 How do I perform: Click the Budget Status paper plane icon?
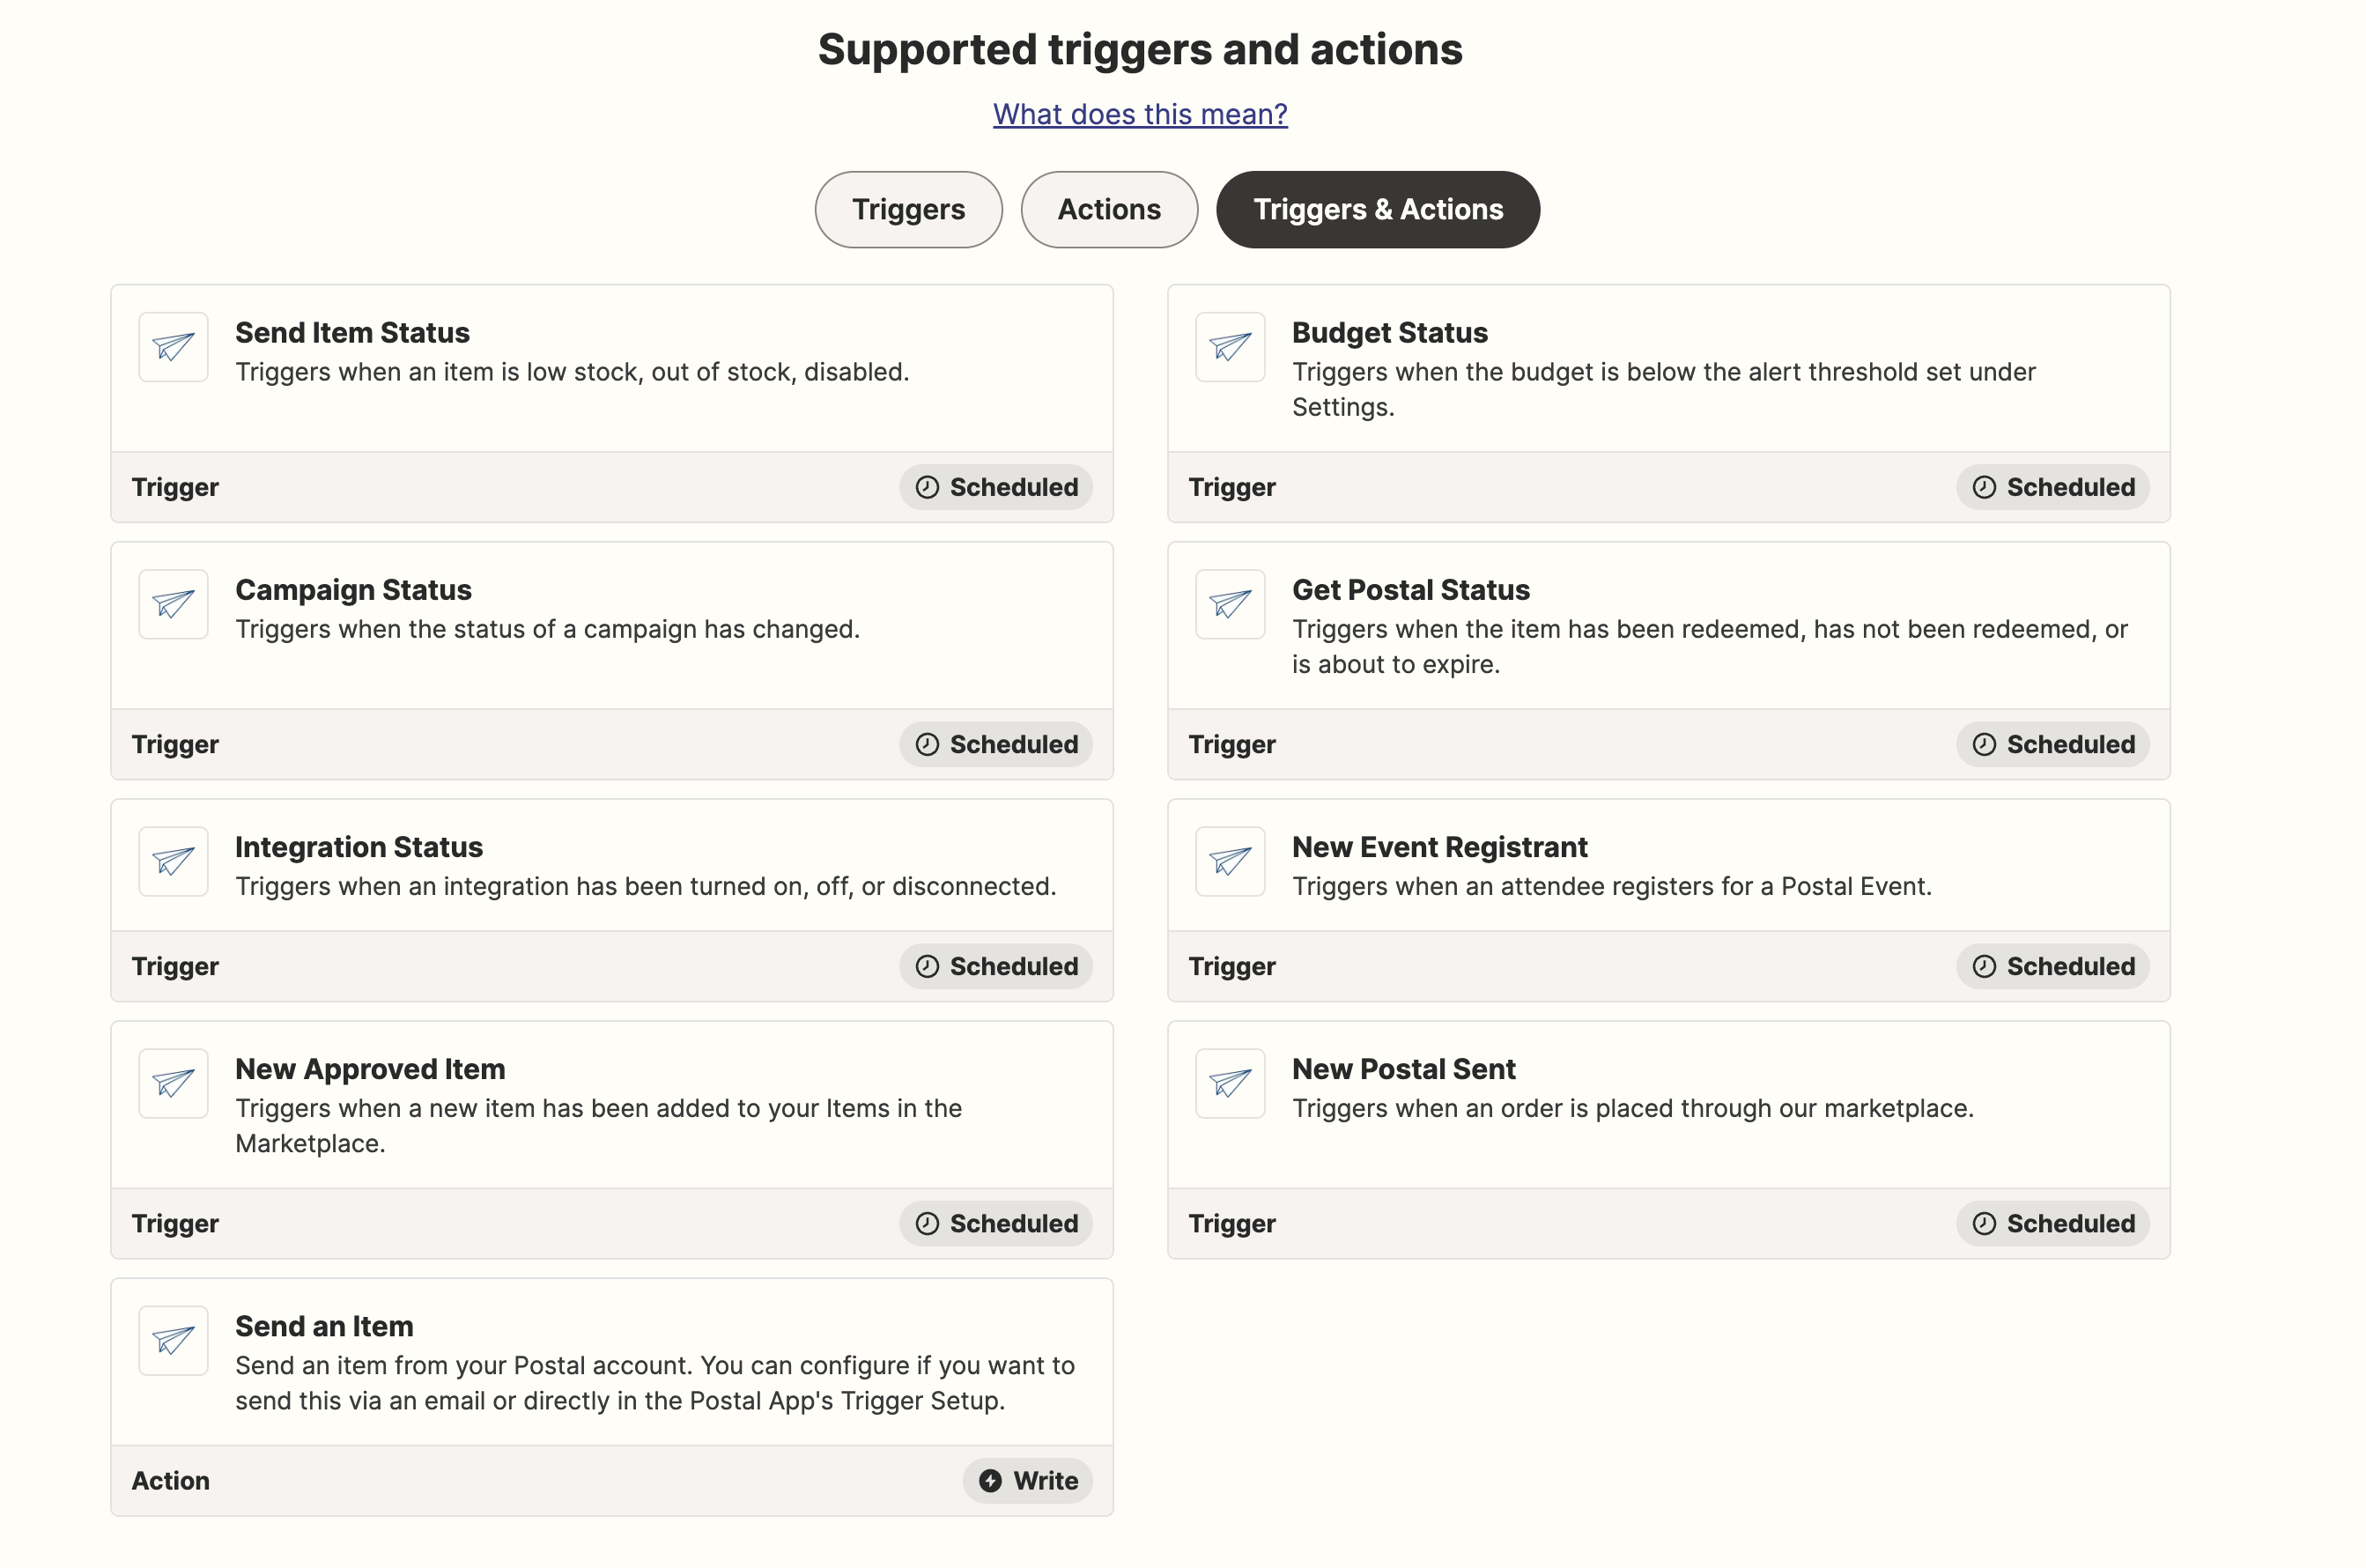tap(1230, 347)
